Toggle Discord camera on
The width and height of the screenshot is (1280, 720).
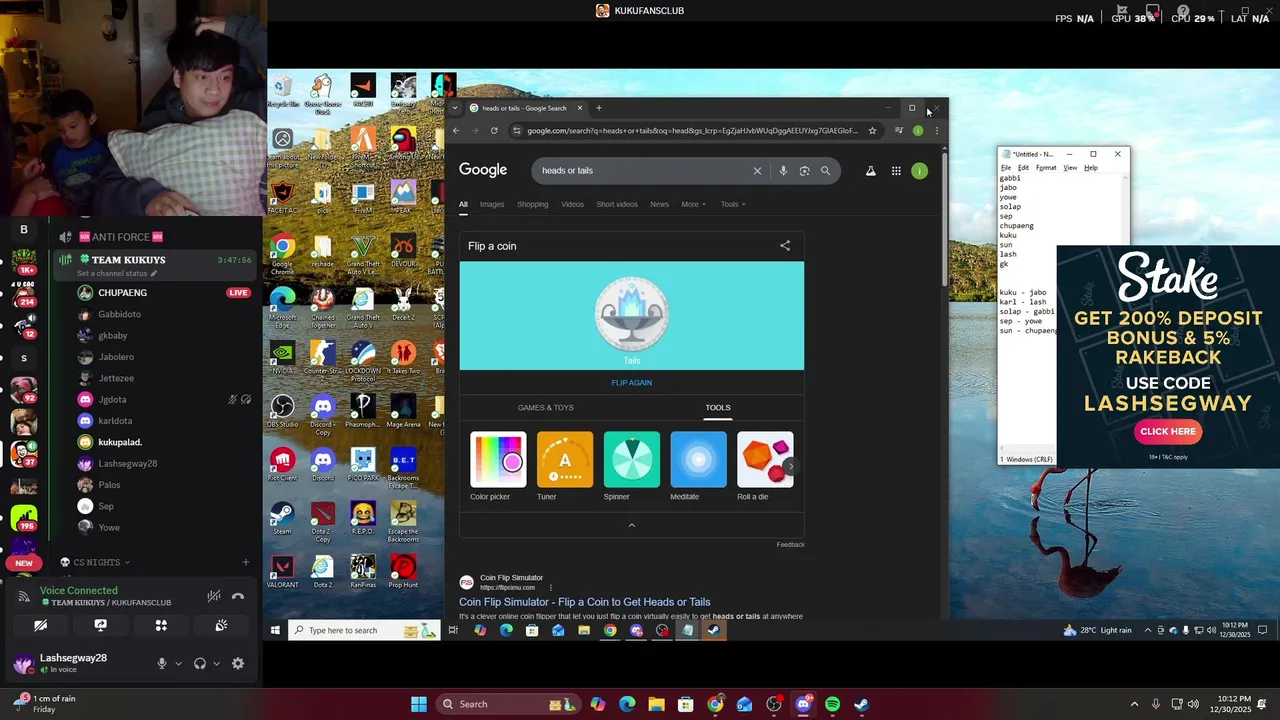pyautogui.click(x=40, y=626)
